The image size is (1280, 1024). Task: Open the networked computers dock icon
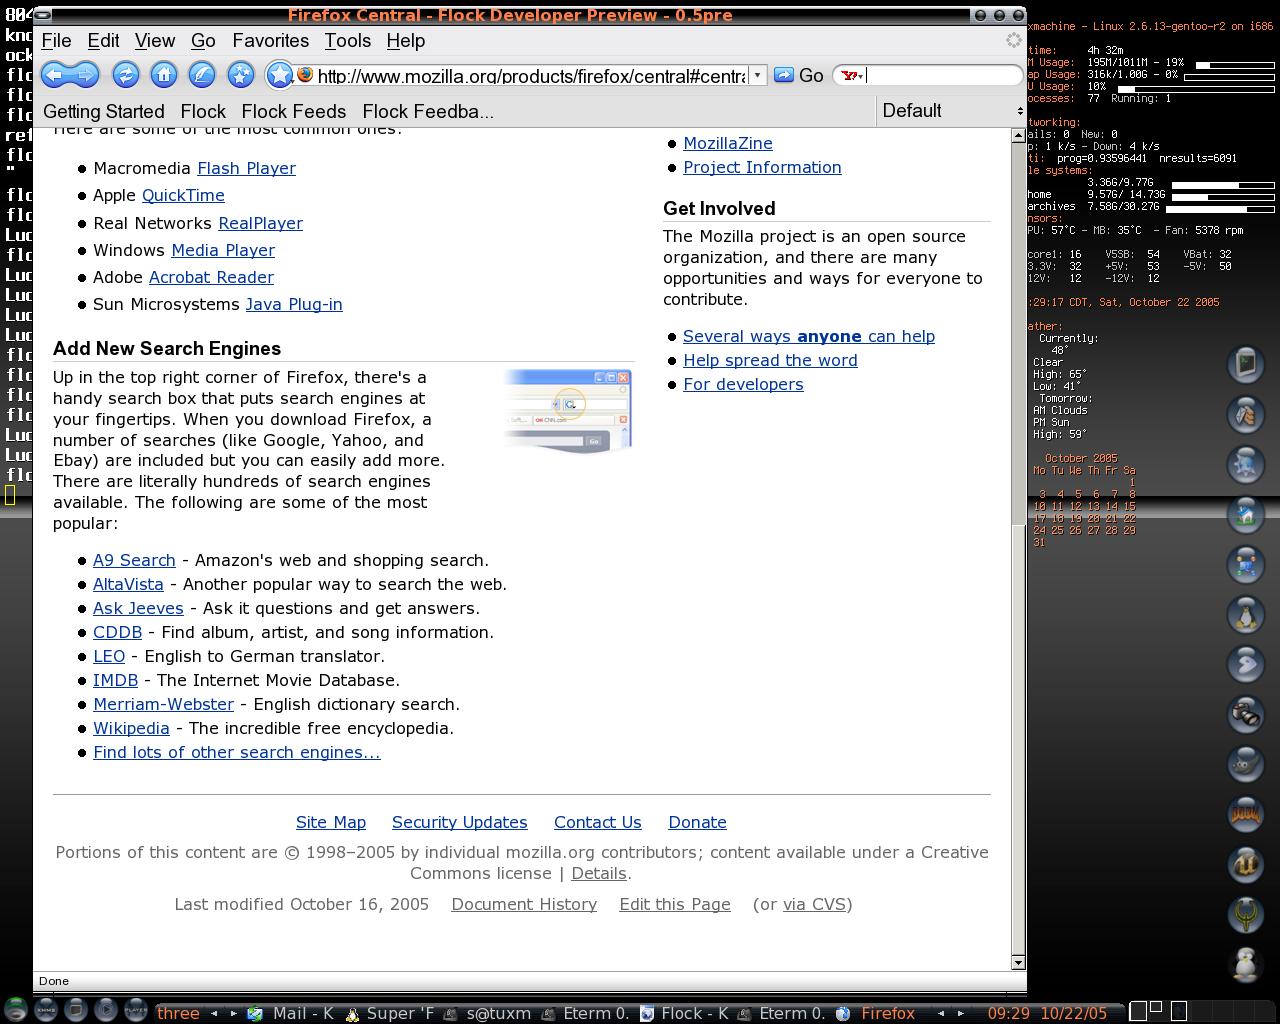(1246, 564)
